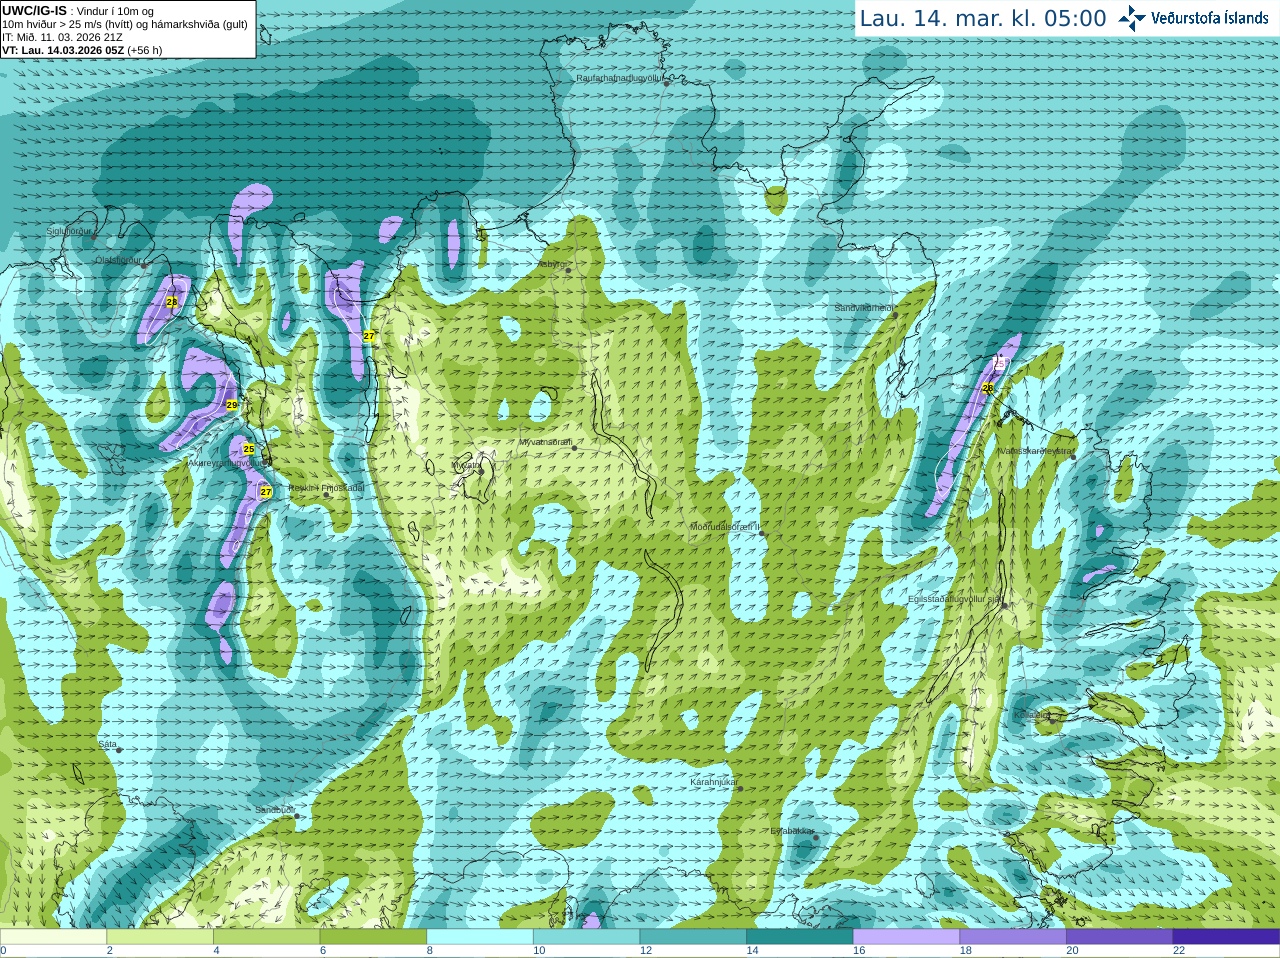The width and height of the screenshot is (1280, 958).
Task: Select the Sandbúðir station marker
Action: 297,816
